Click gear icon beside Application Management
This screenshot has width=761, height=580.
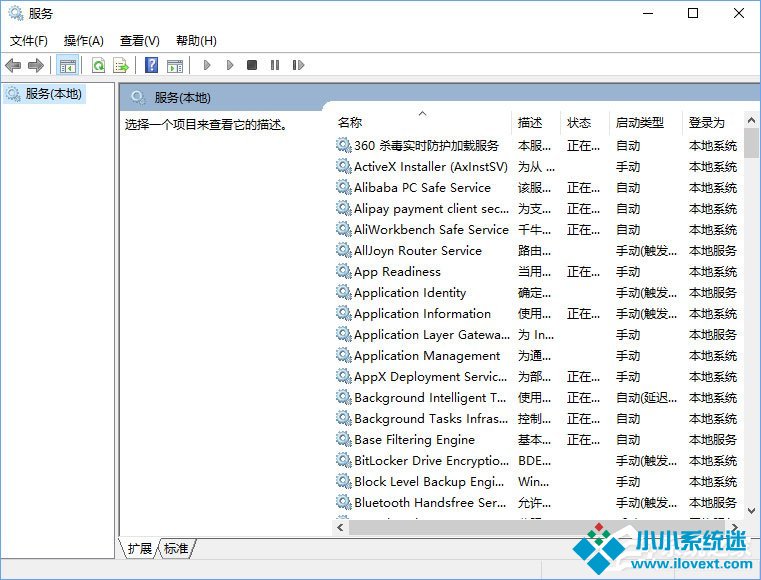[344, 355]
